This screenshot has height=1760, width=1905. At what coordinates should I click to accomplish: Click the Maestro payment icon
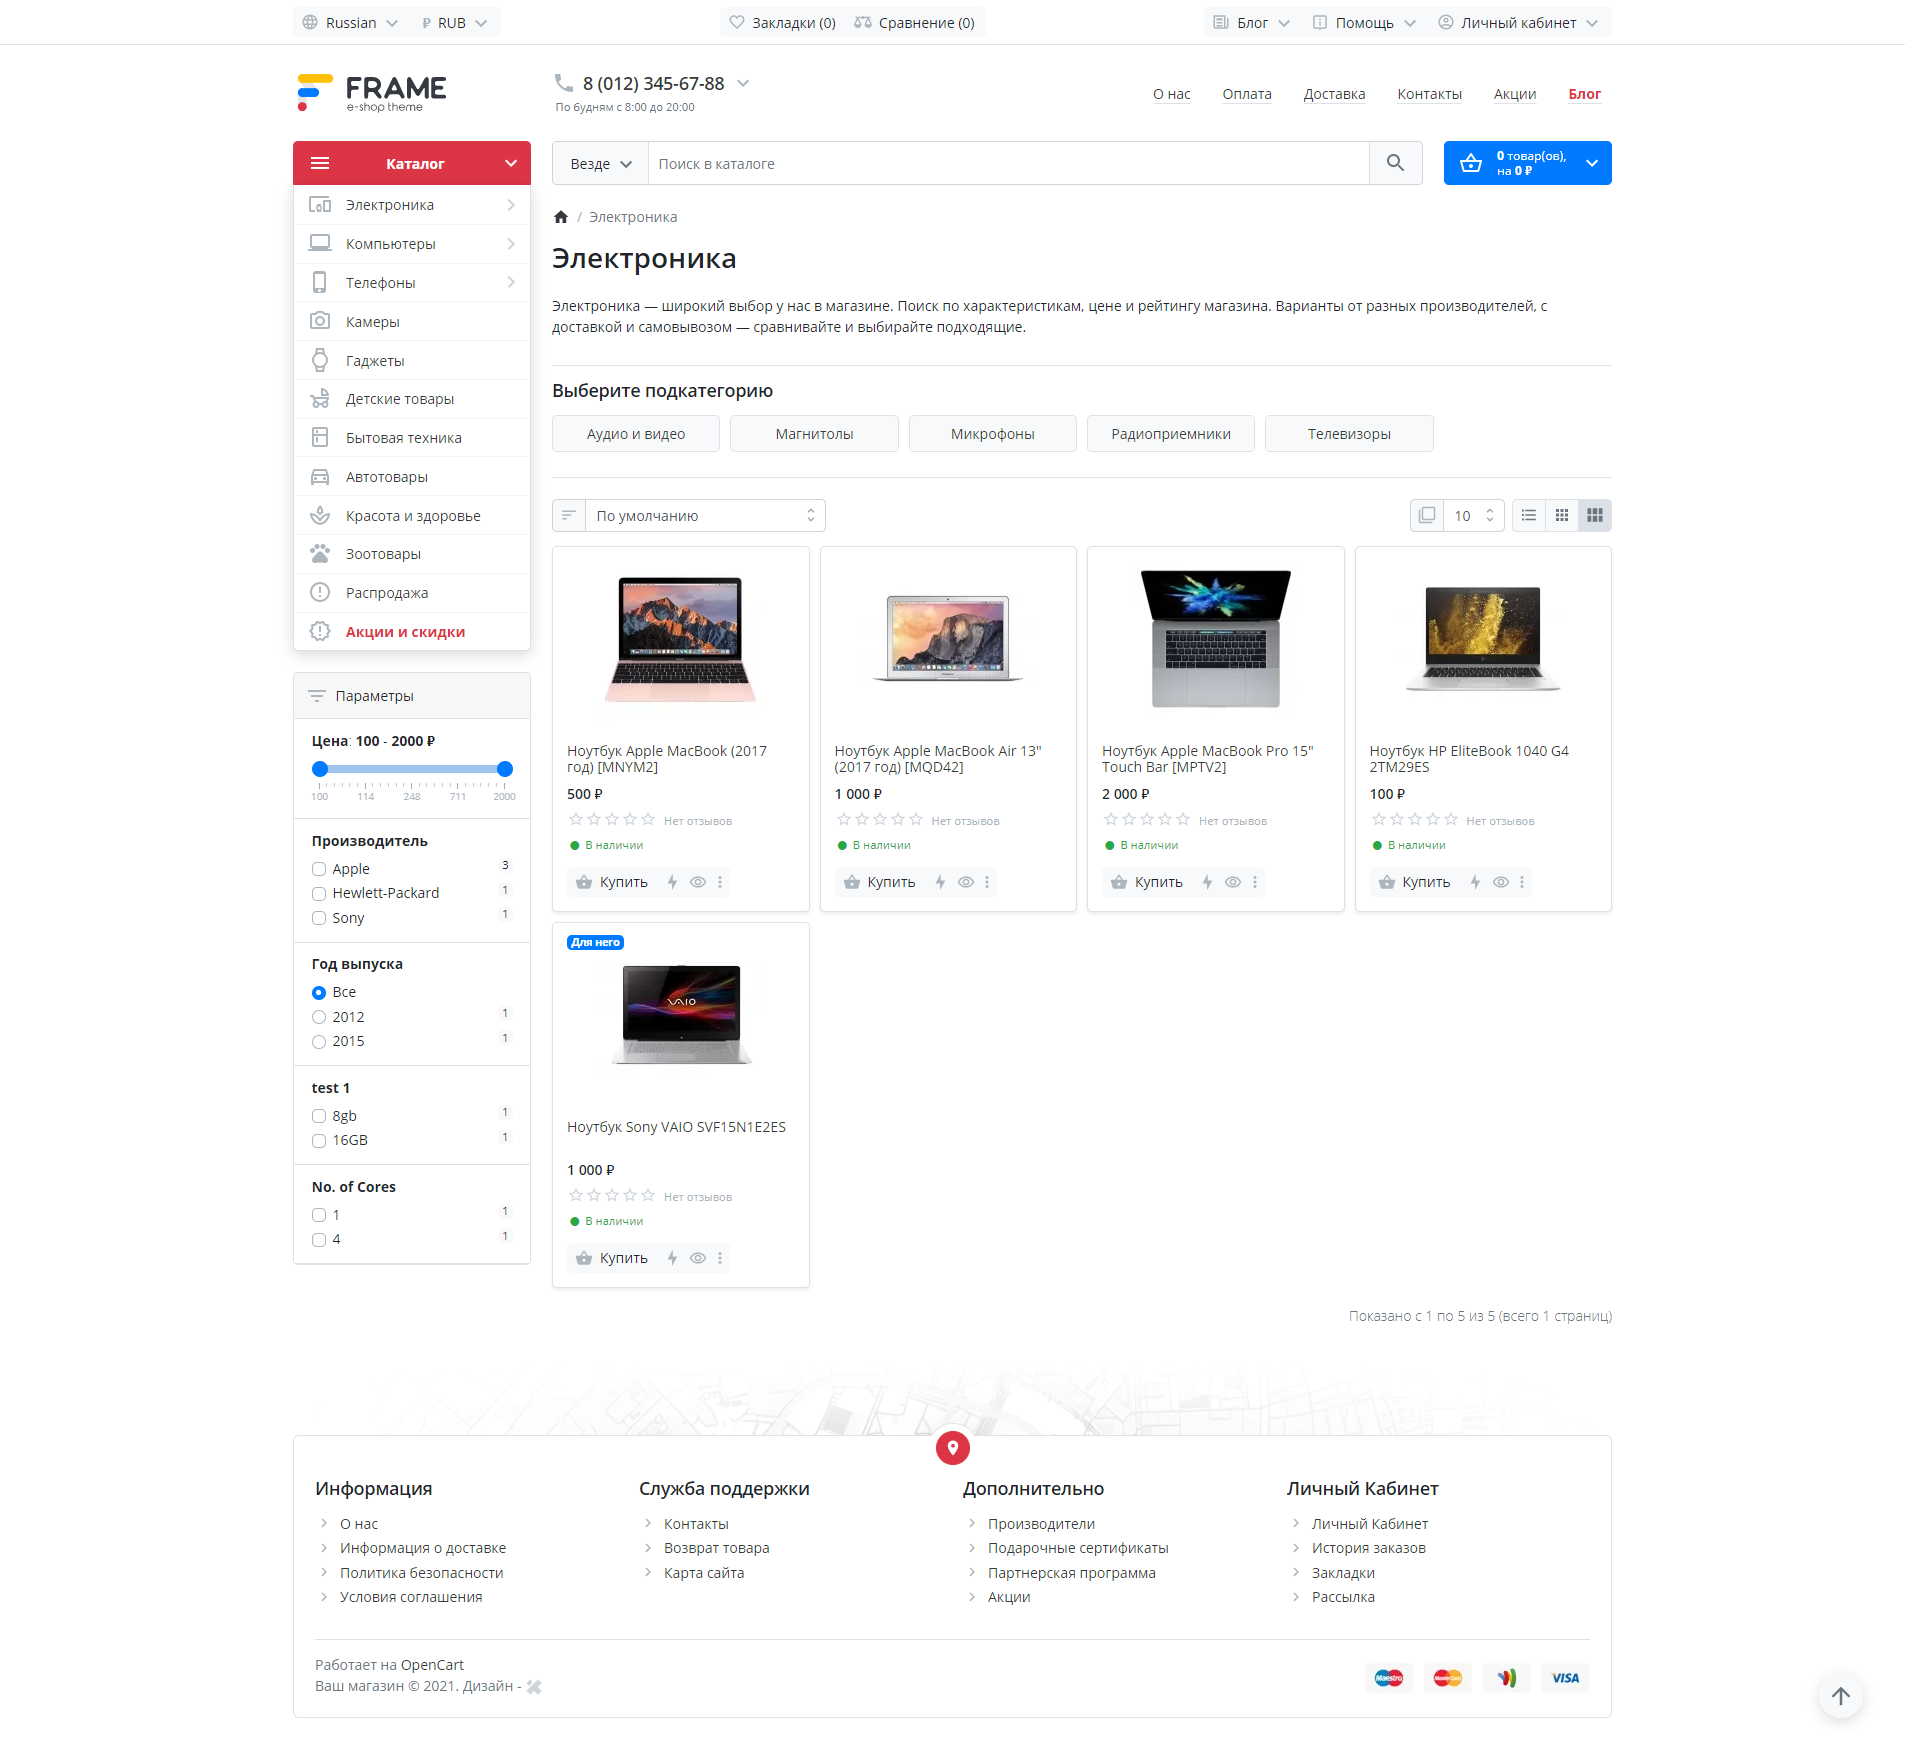pyautogui.click(x=1389, y=1678)
